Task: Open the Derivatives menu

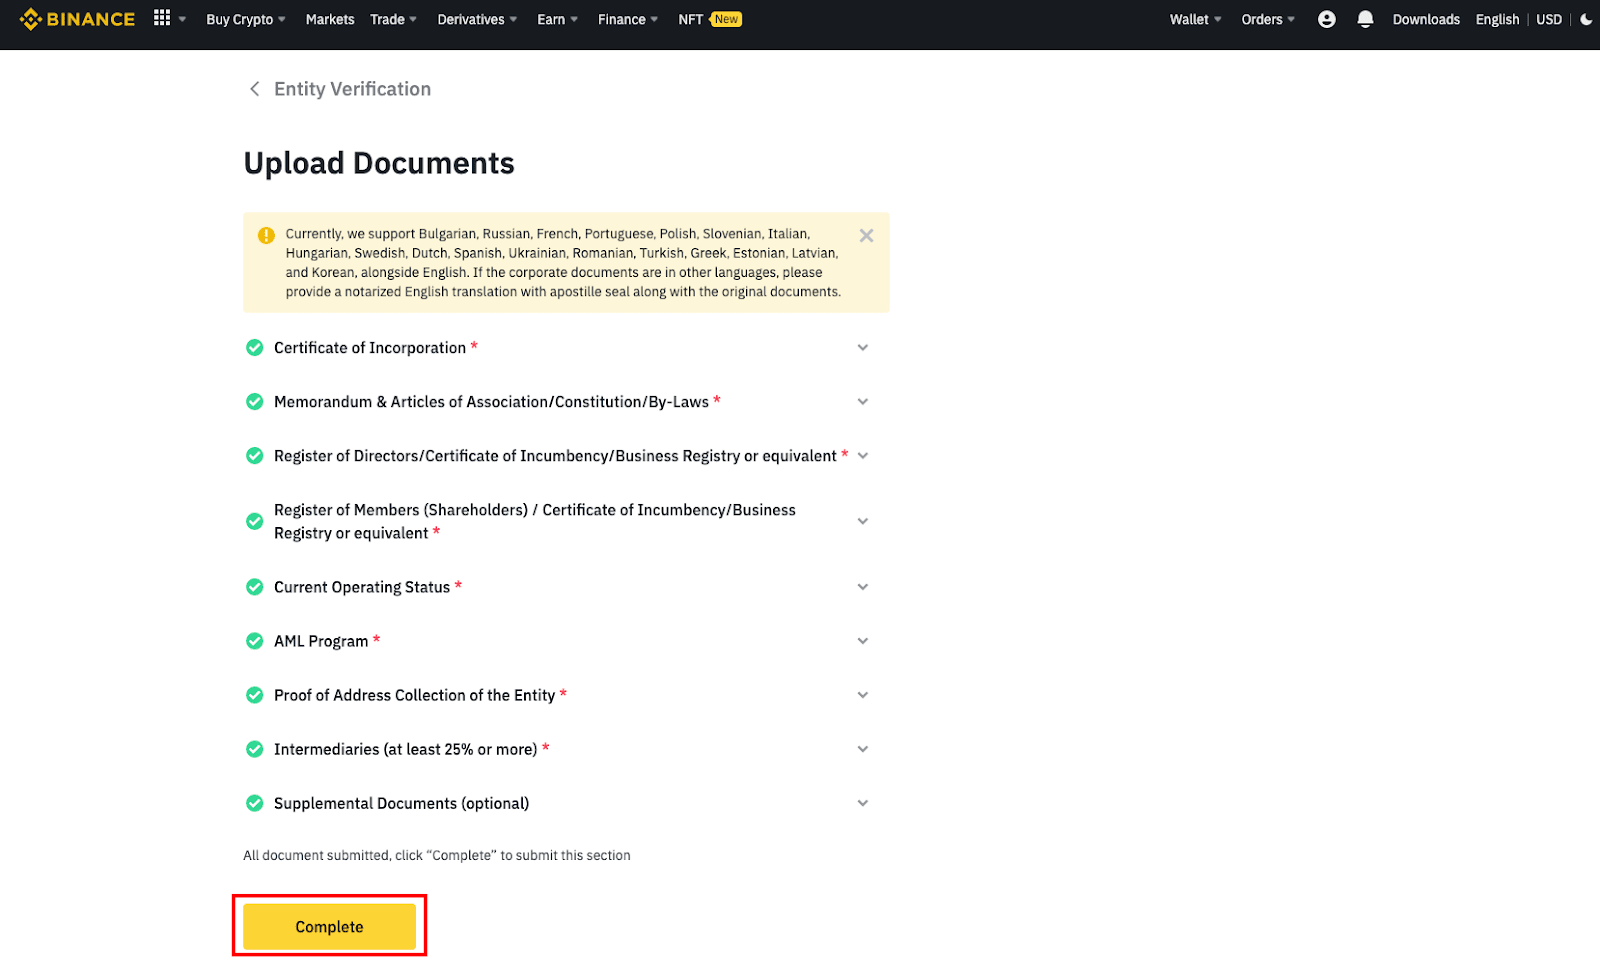Action: 476,19
